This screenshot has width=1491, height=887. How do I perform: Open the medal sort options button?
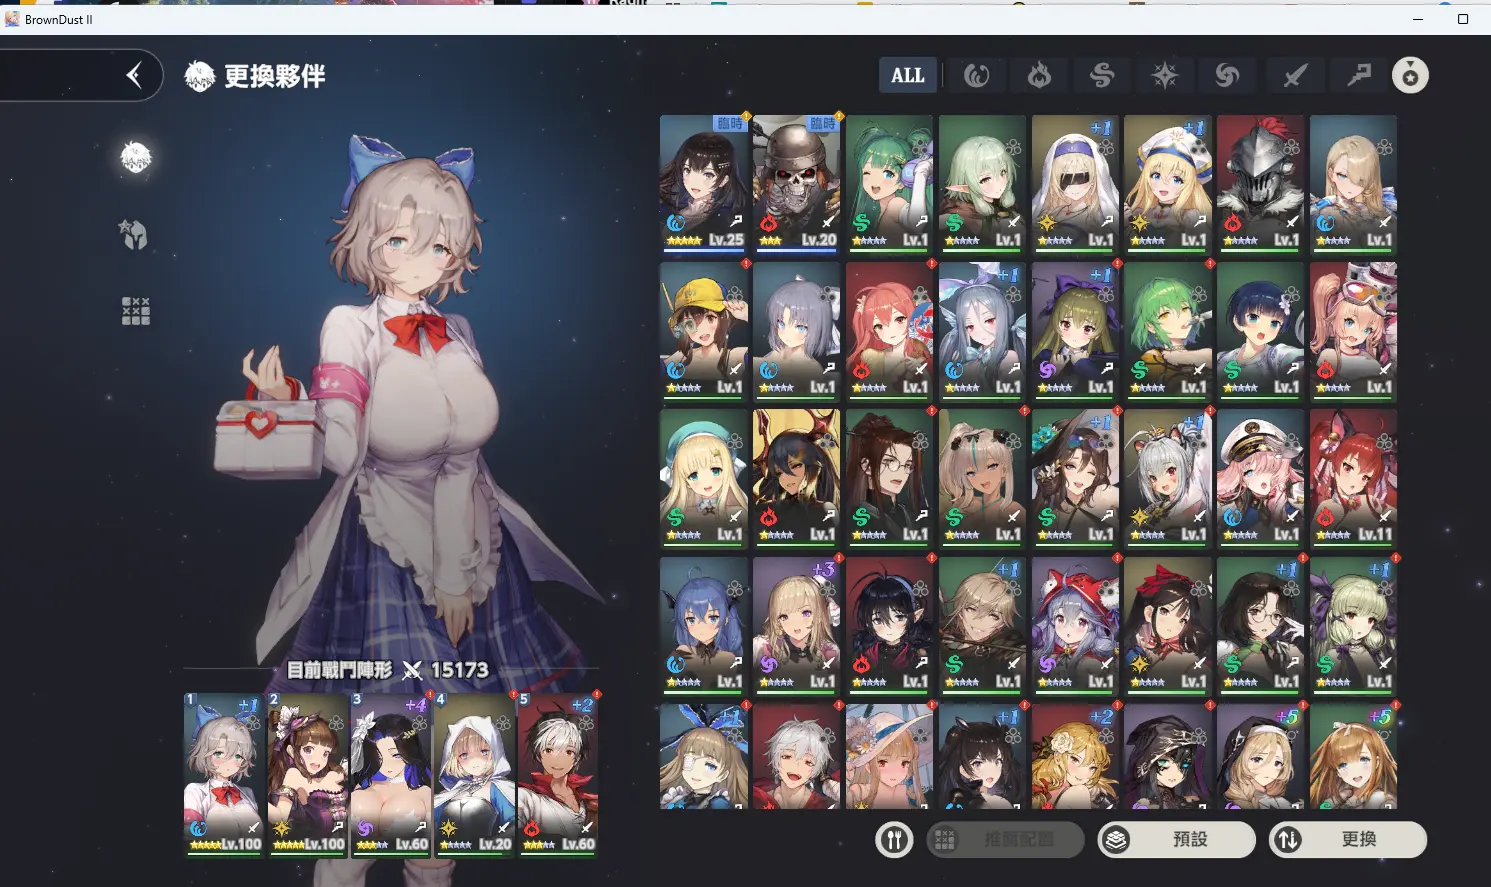1410,75
